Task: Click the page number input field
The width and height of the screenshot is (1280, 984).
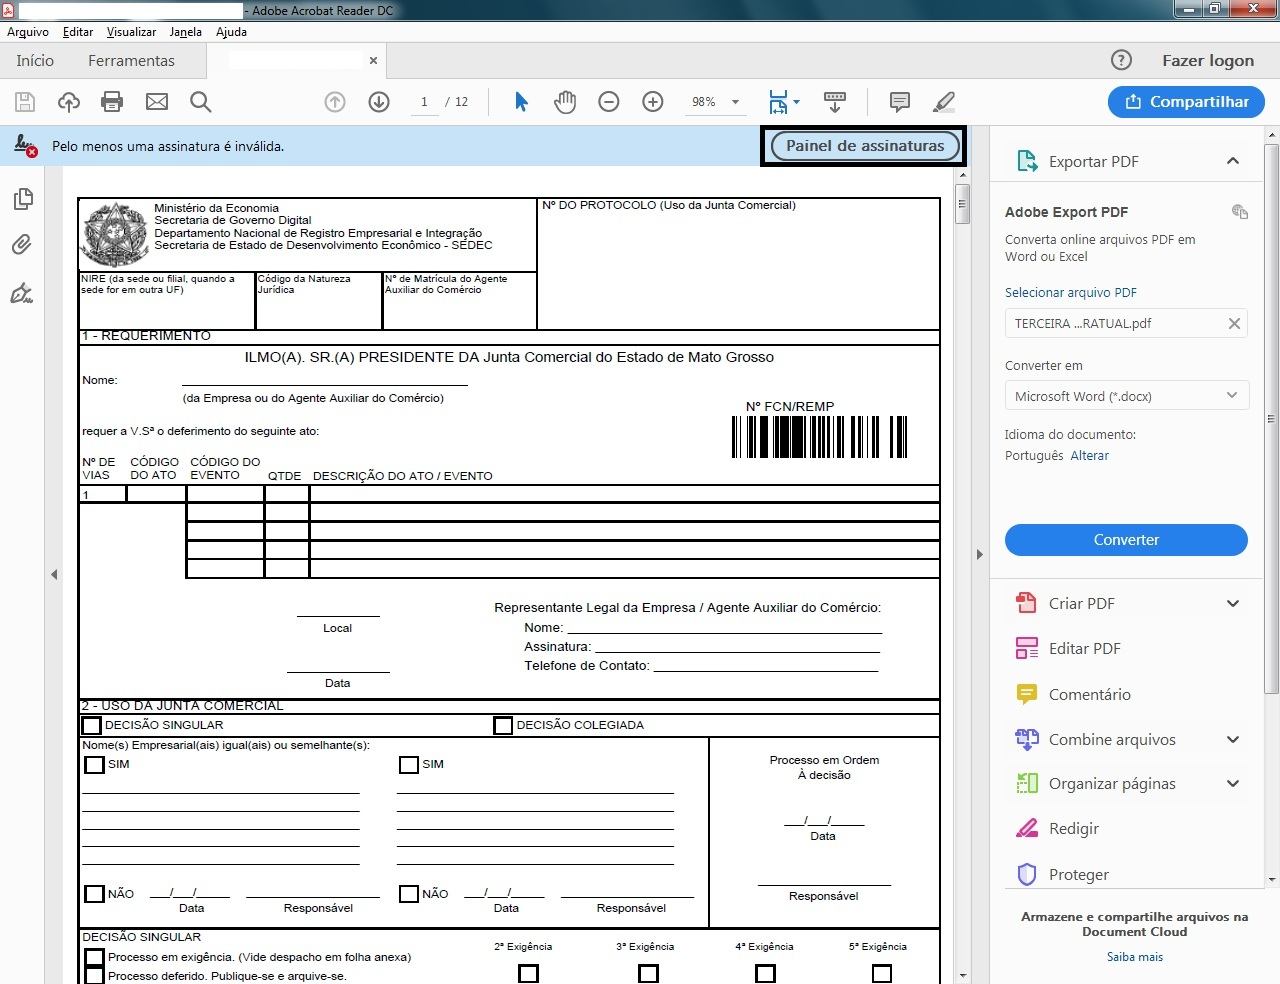Action: (x=424, y=102)
